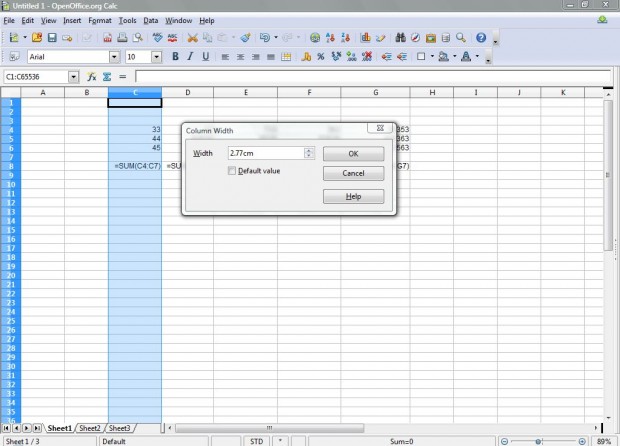The width and height of the screenshot is (620, 446).
Task: Click the Italic formatting icon
Action: point(189,57)
